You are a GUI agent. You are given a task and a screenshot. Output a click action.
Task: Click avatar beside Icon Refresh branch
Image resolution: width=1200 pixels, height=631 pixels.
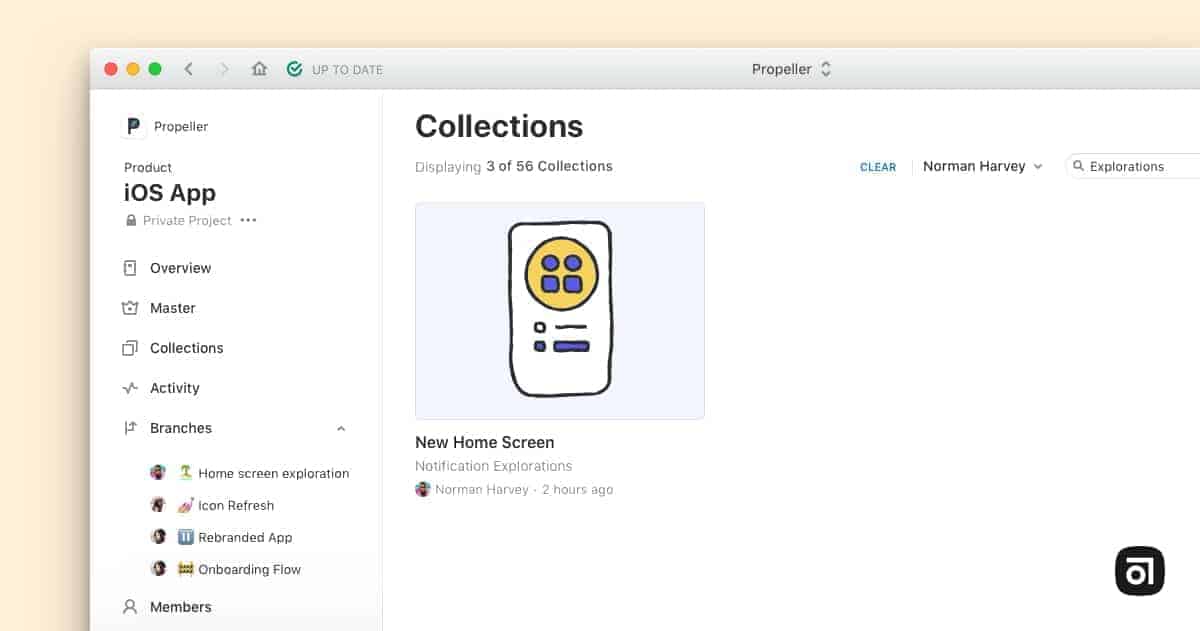pos(158,504)
